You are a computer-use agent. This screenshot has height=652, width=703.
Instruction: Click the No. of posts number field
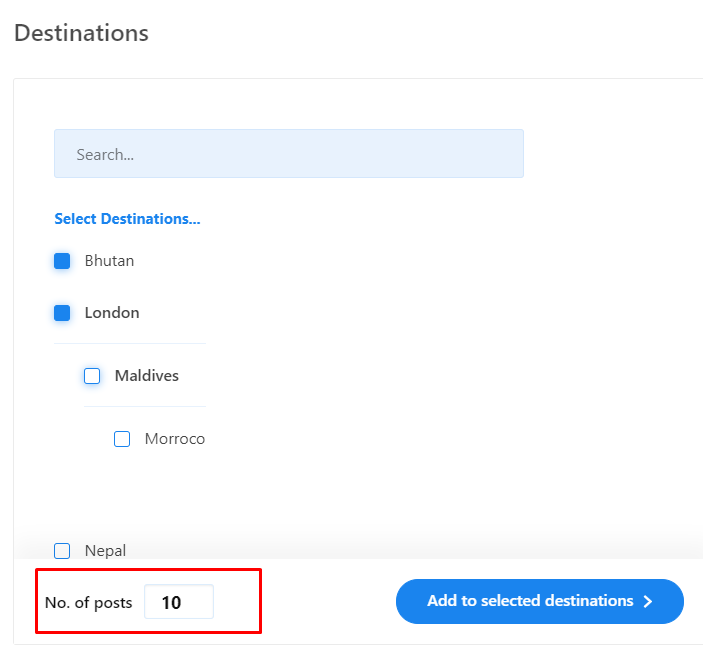coord(179,602)
